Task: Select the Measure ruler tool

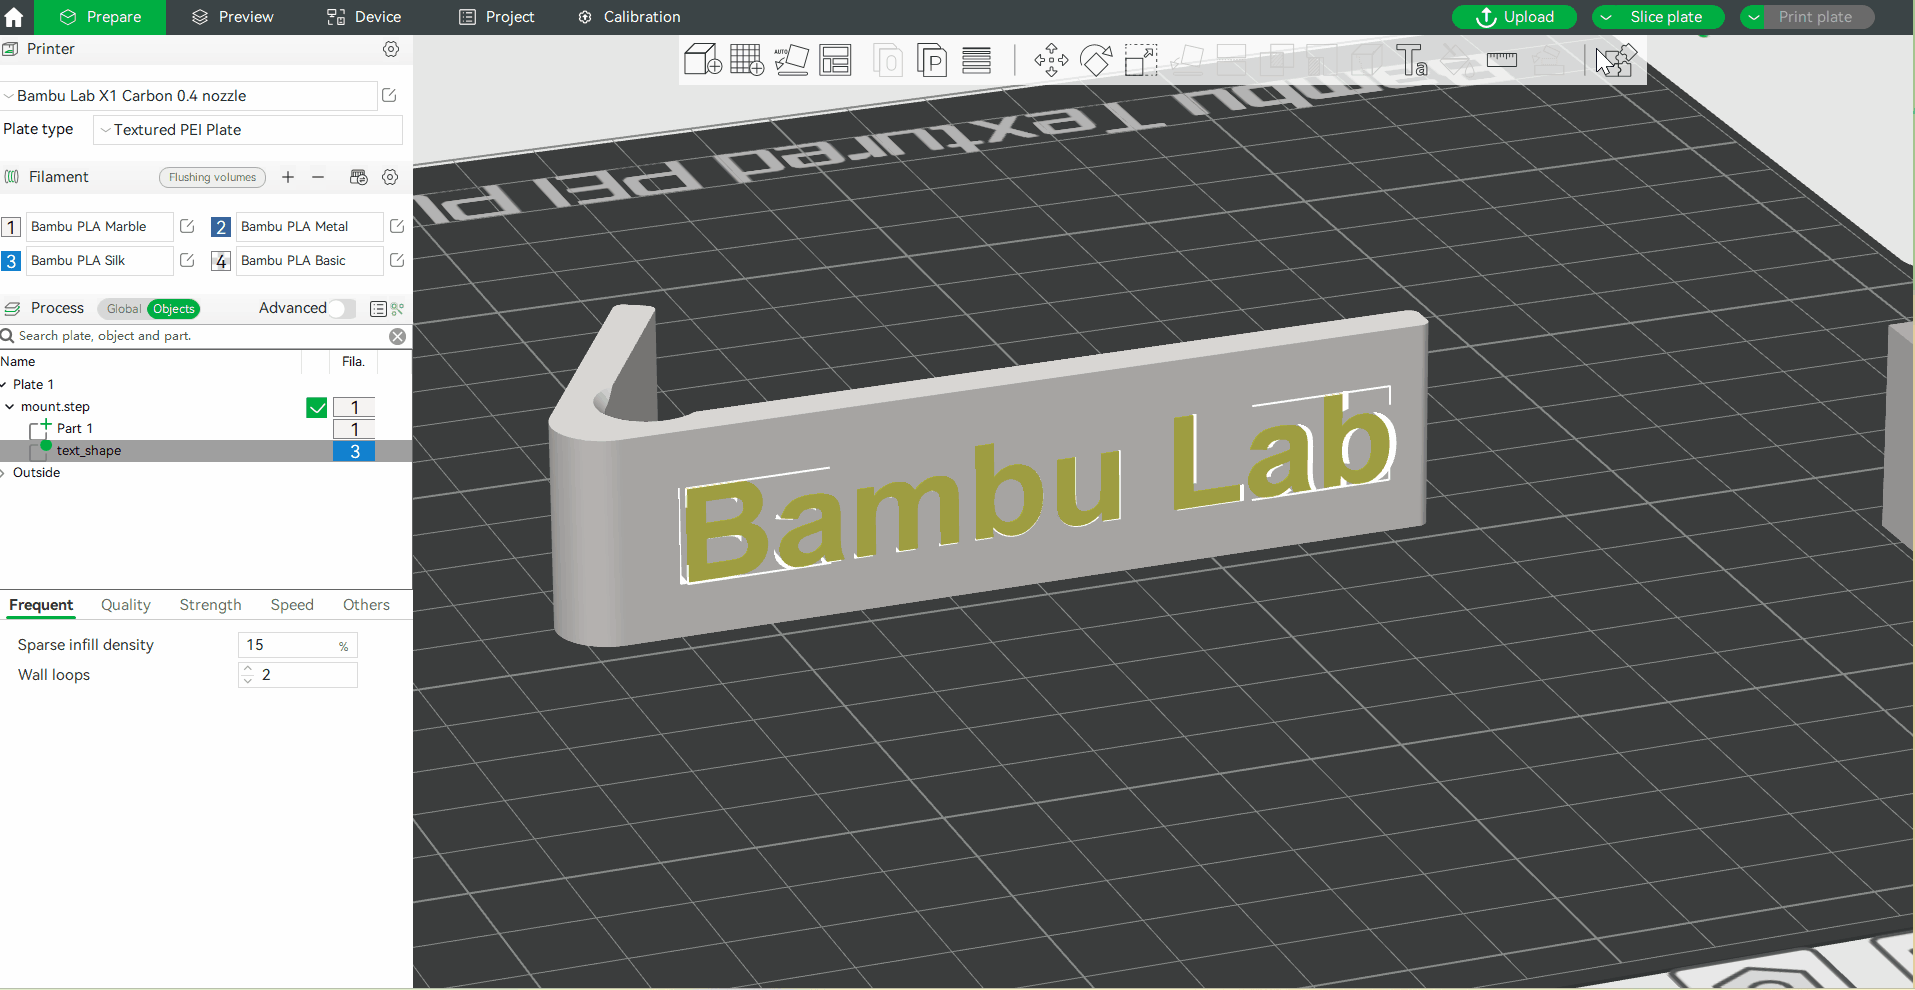Action: point(1501,60)
